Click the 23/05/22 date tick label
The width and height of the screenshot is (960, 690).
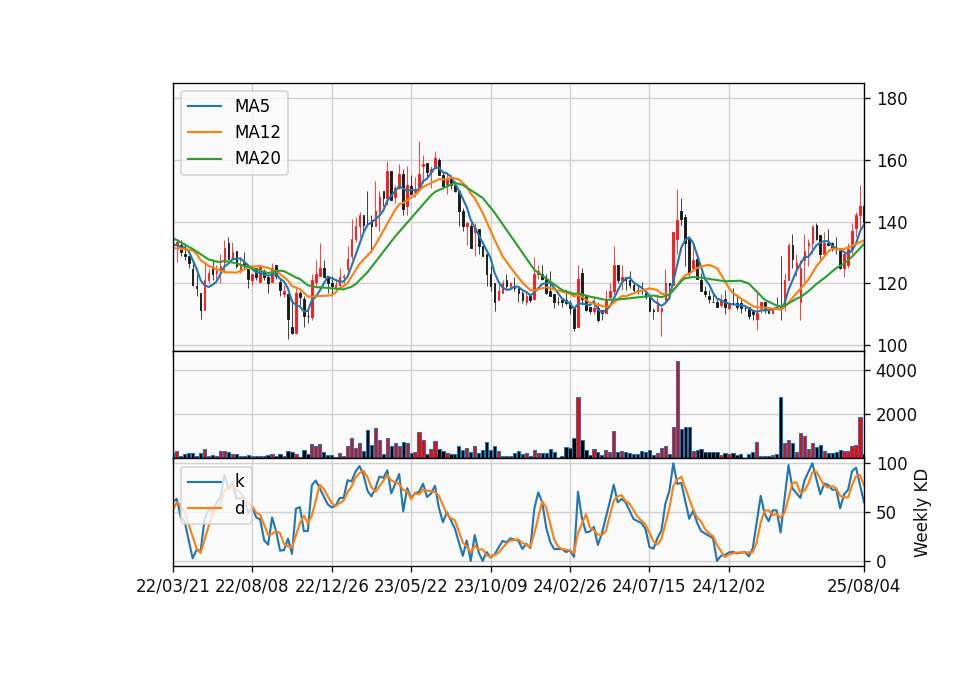click(x=411, y=587)
